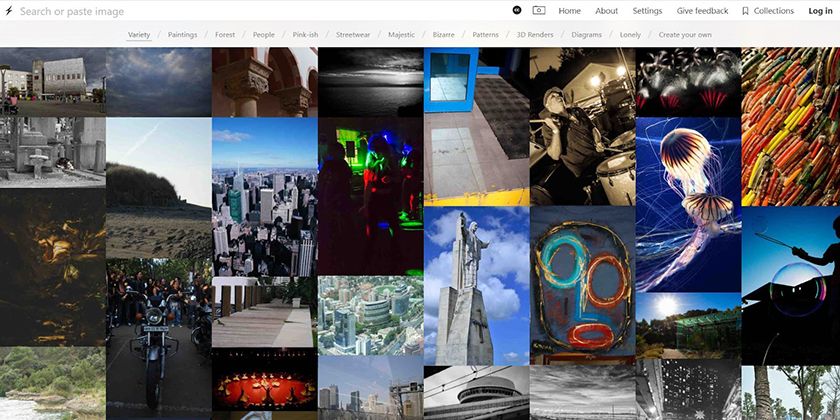Open the Home link
The width and height of the screenshot is (840, 420).
pos(569,11)
